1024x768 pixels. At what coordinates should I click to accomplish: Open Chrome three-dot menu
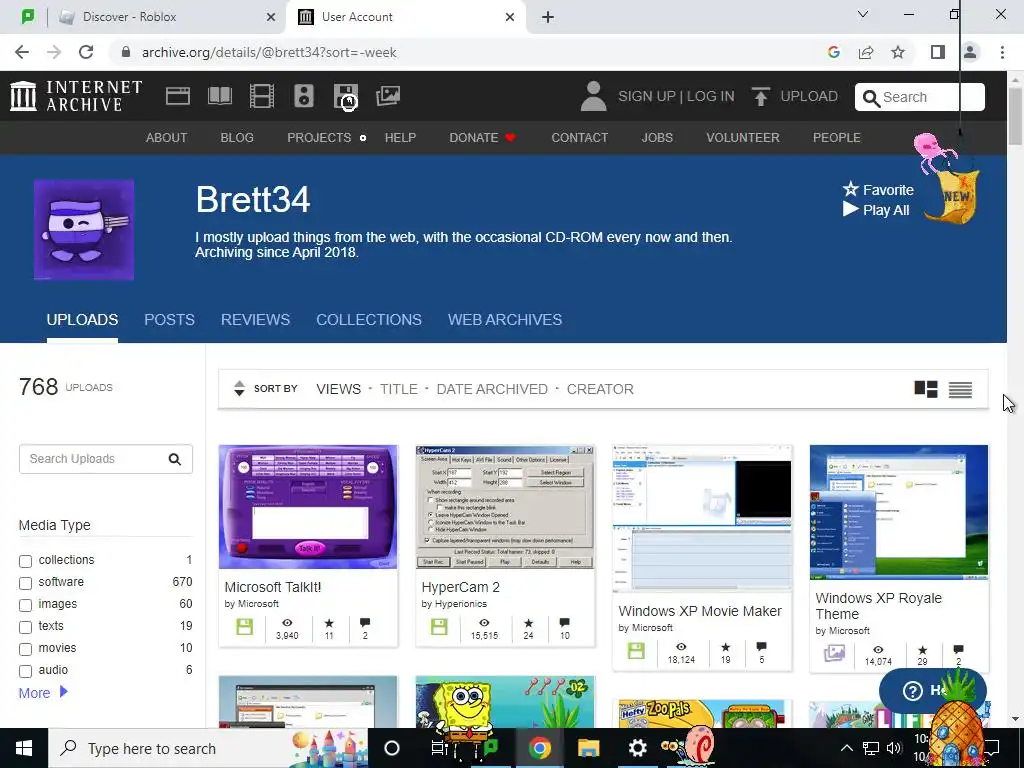1002,52
